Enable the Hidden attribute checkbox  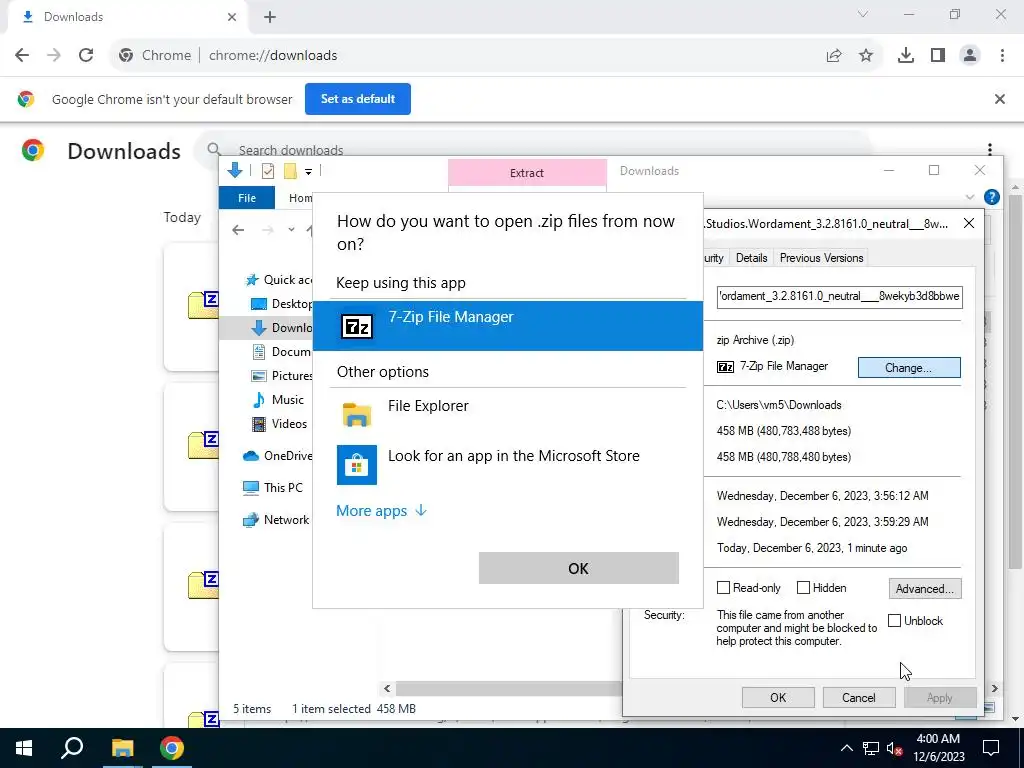tap(803, 588)
